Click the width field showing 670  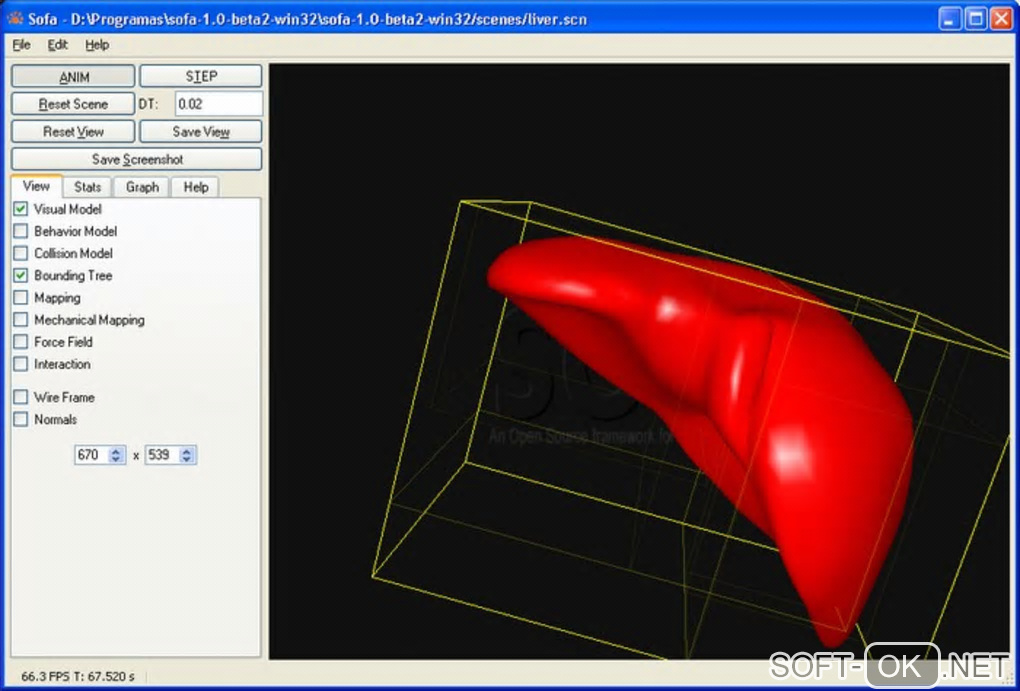pos(91,455)
